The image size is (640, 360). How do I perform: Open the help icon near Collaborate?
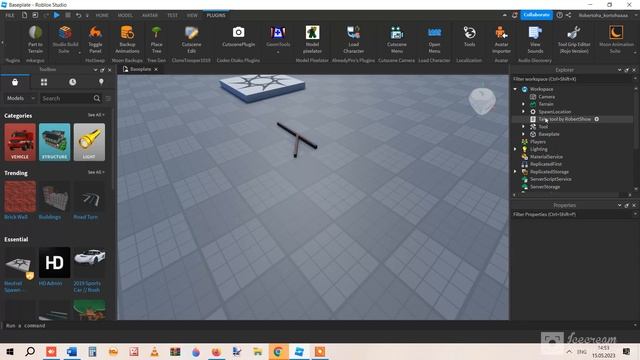[x=560, y=15]
